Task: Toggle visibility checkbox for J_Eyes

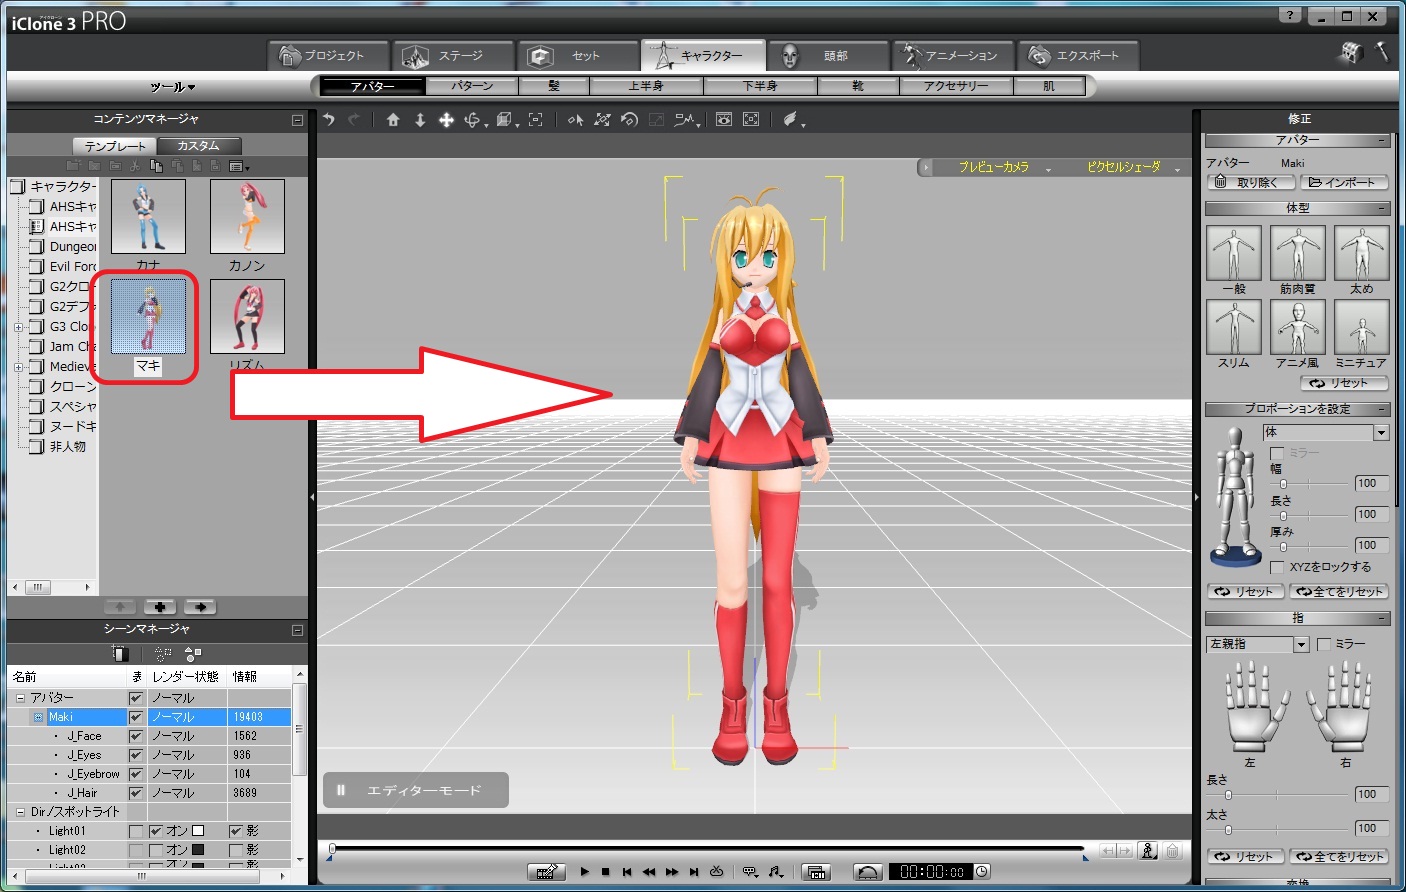Action: tap(136, 755)
